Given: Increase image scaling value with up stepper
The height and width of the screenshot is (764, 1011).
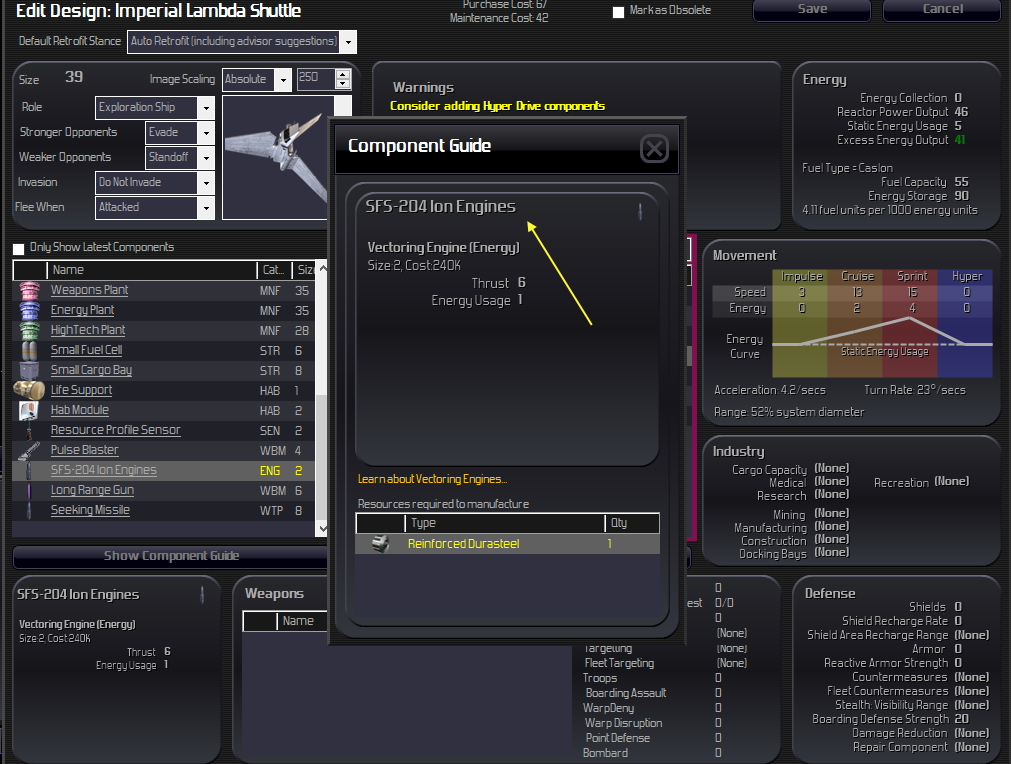Looking at the screenshot, I should click(343, 75).
